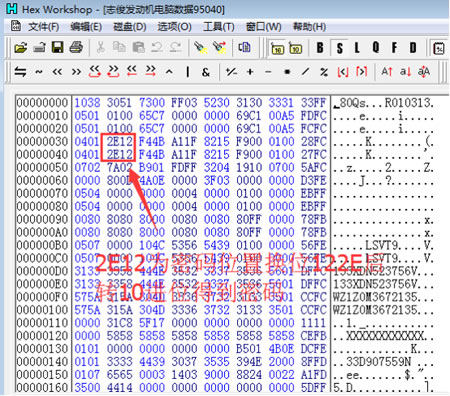450x396 pixels.
Task: Click the decimal base 10 icon
Action: click(295, 48)
